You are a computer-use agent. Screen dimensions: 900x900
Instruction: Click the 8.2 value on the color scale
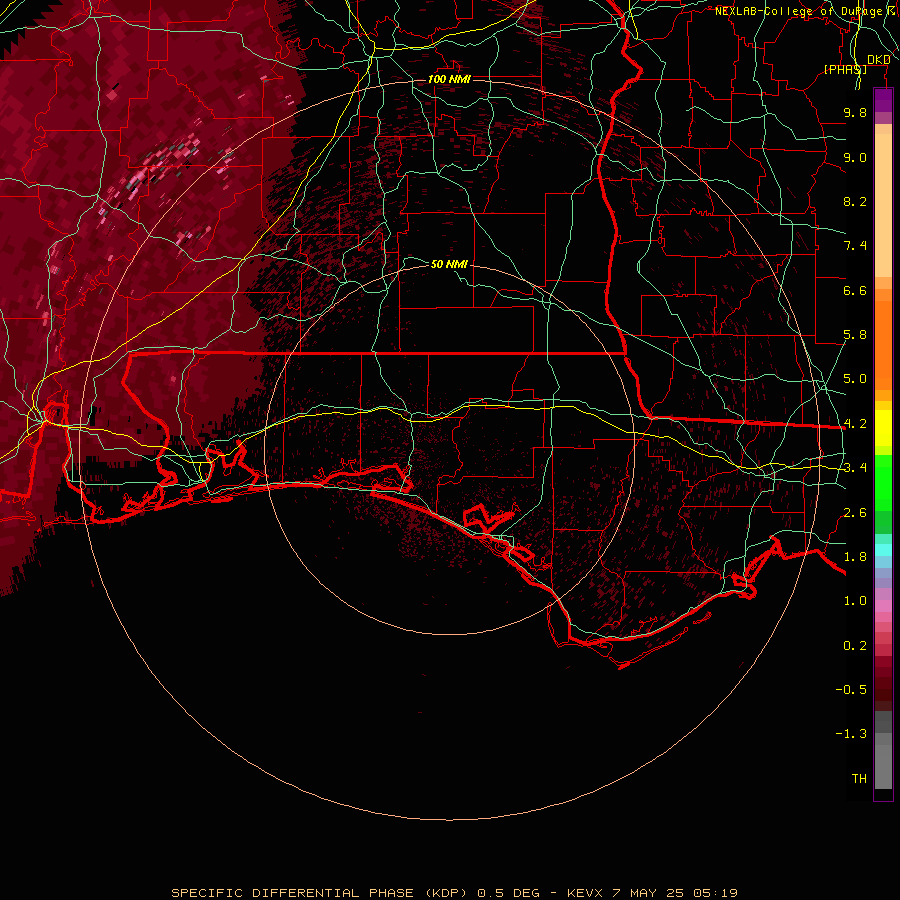[855, 201]
